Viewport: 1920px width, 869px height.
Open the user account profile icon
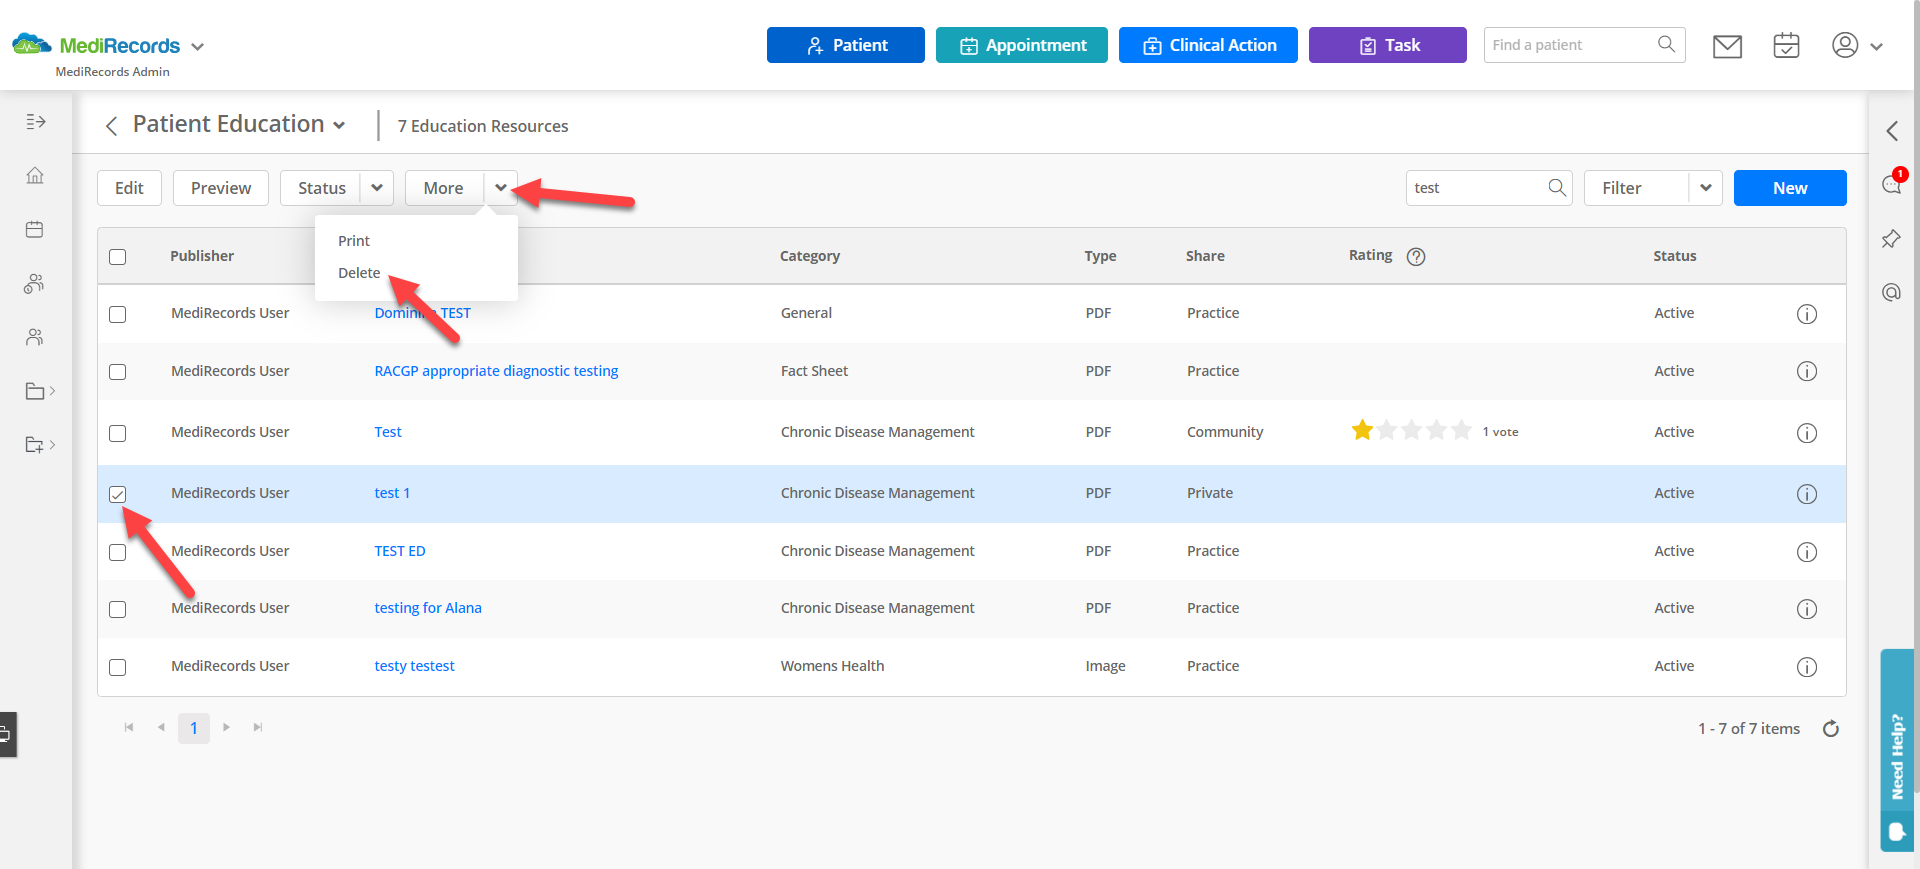tap(1845, 45)
